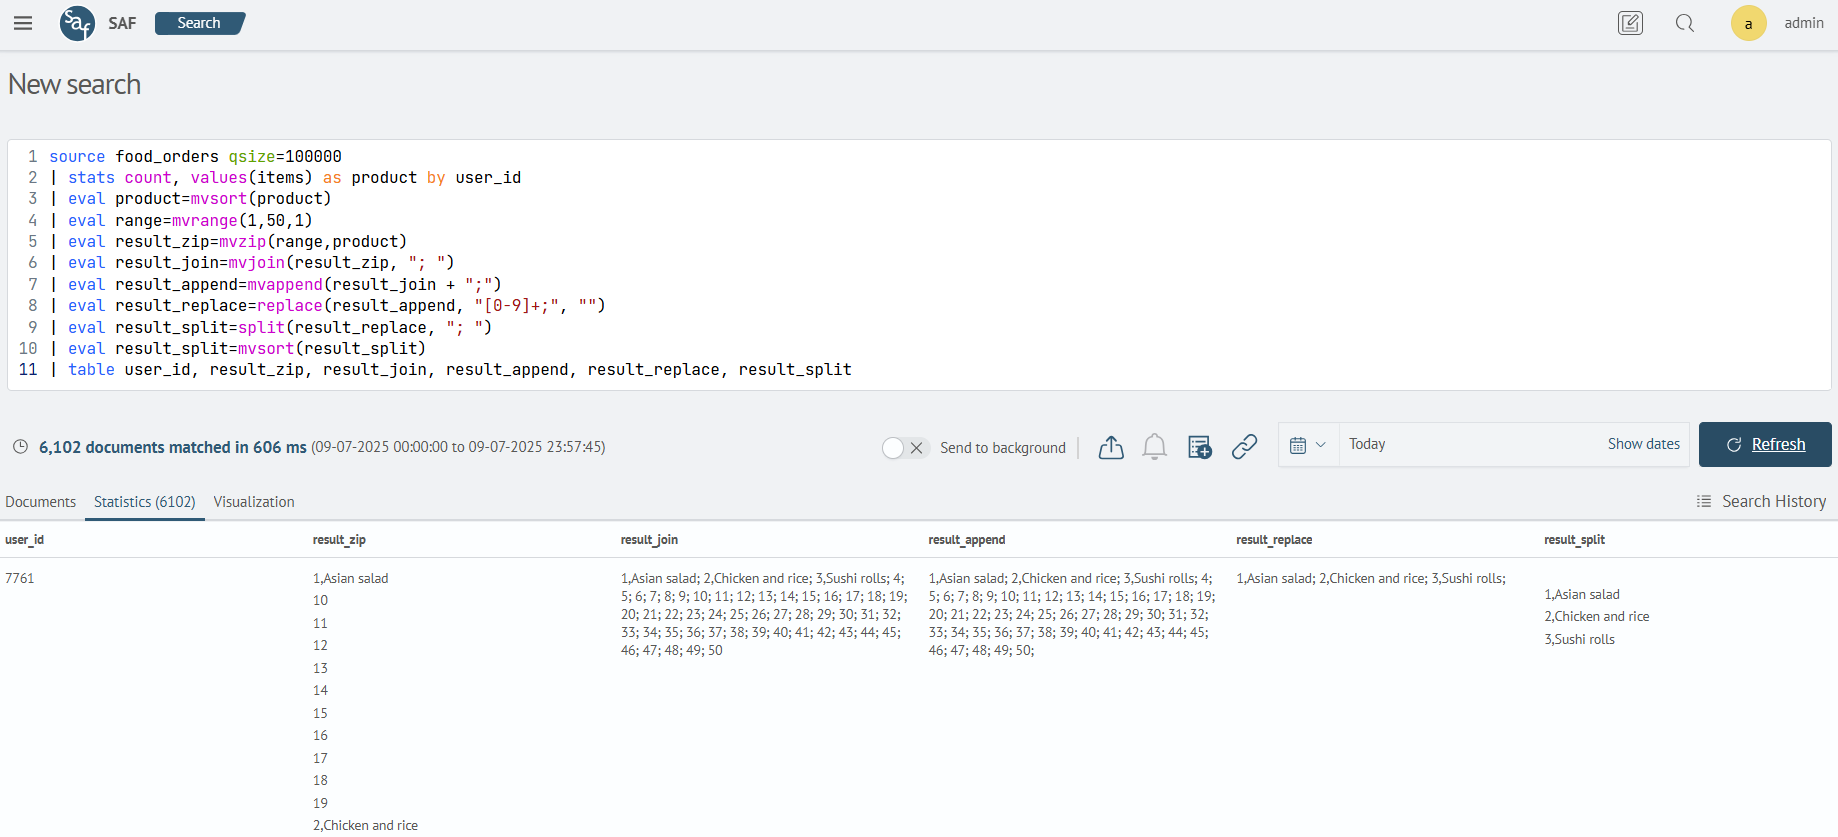Create an alert with the bell icon
Viewport: 1838px width, 837px height.
coord(1155,447)
